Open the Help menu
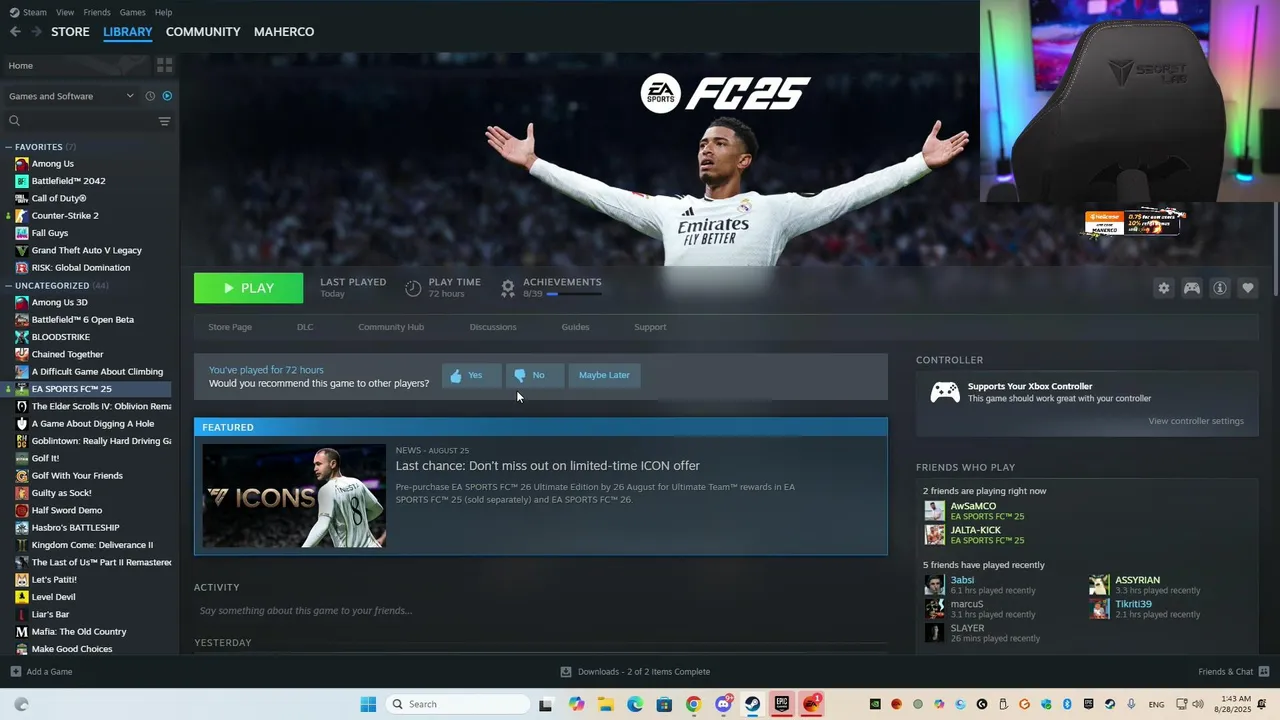Image resolution: width=1280 pixels, height=720 pixels. coord(163,12)
